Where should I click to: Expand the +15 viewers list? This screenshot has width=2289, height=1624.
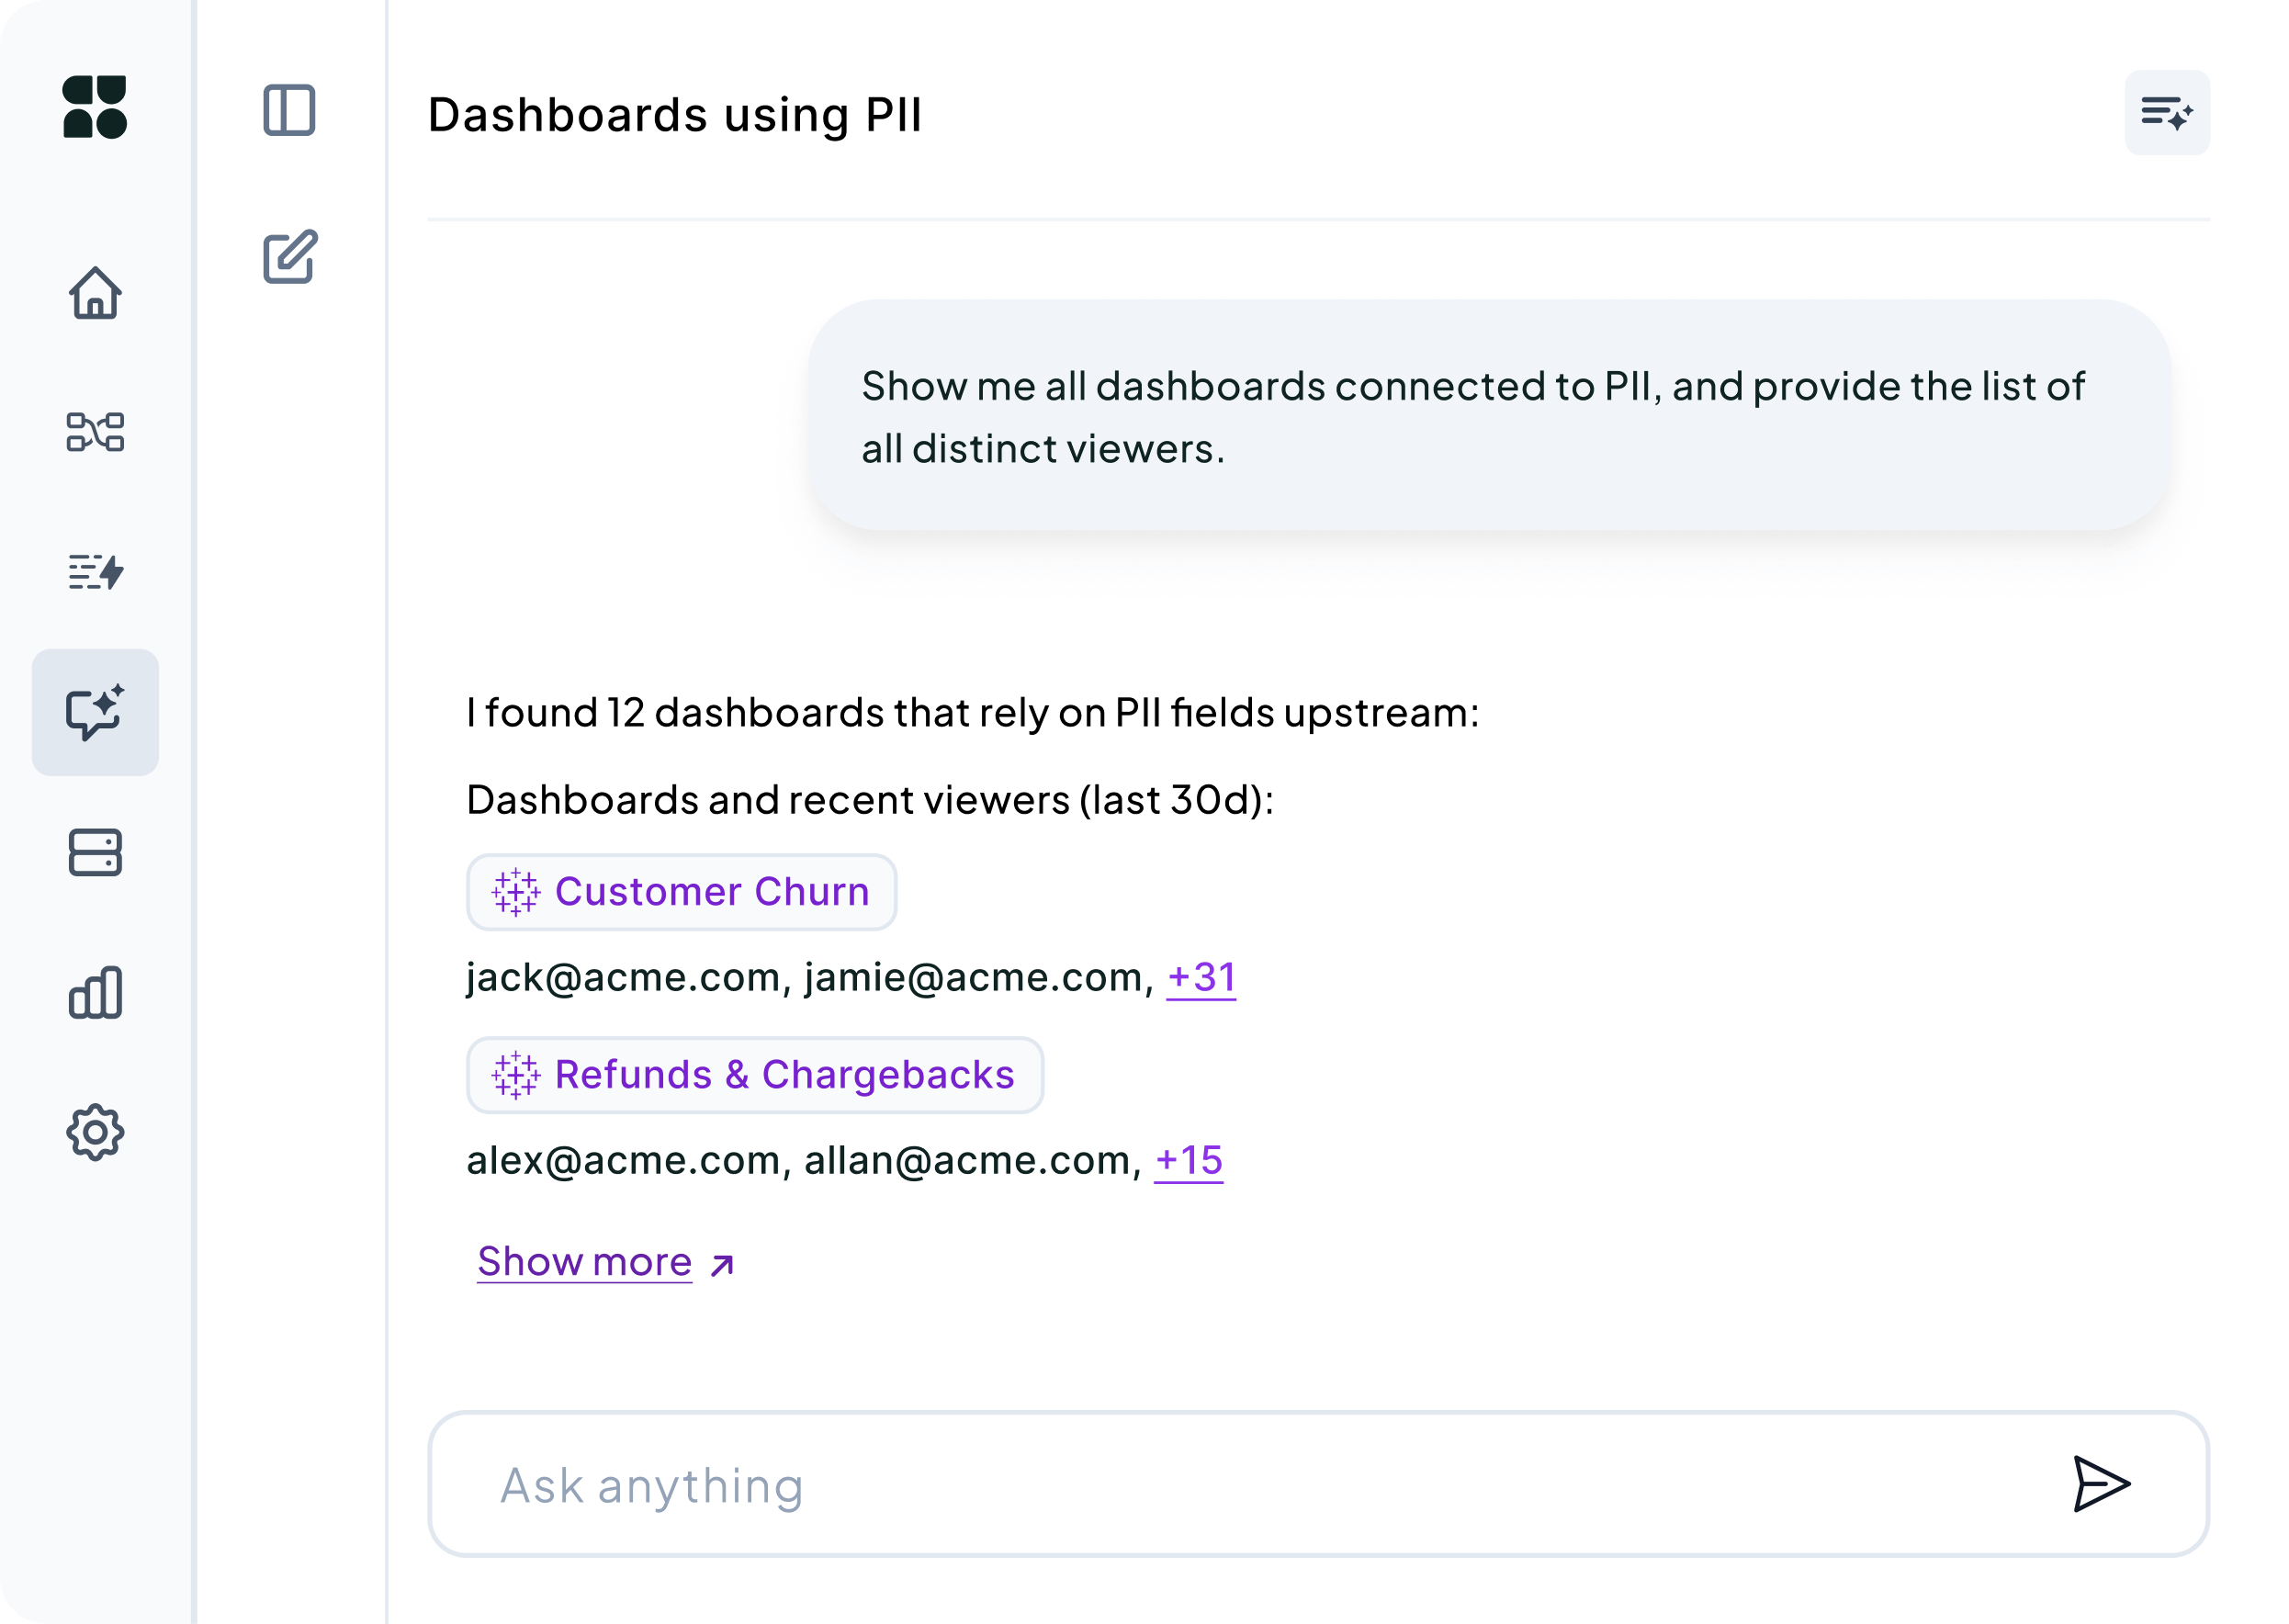click(x=1189, y=1160)
